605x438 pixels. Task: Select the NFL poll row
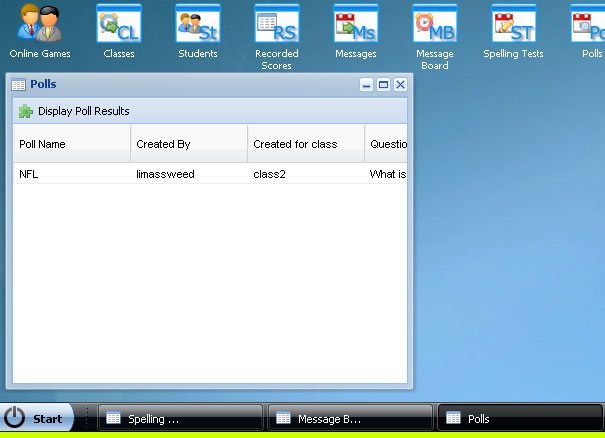coord(200,174)
